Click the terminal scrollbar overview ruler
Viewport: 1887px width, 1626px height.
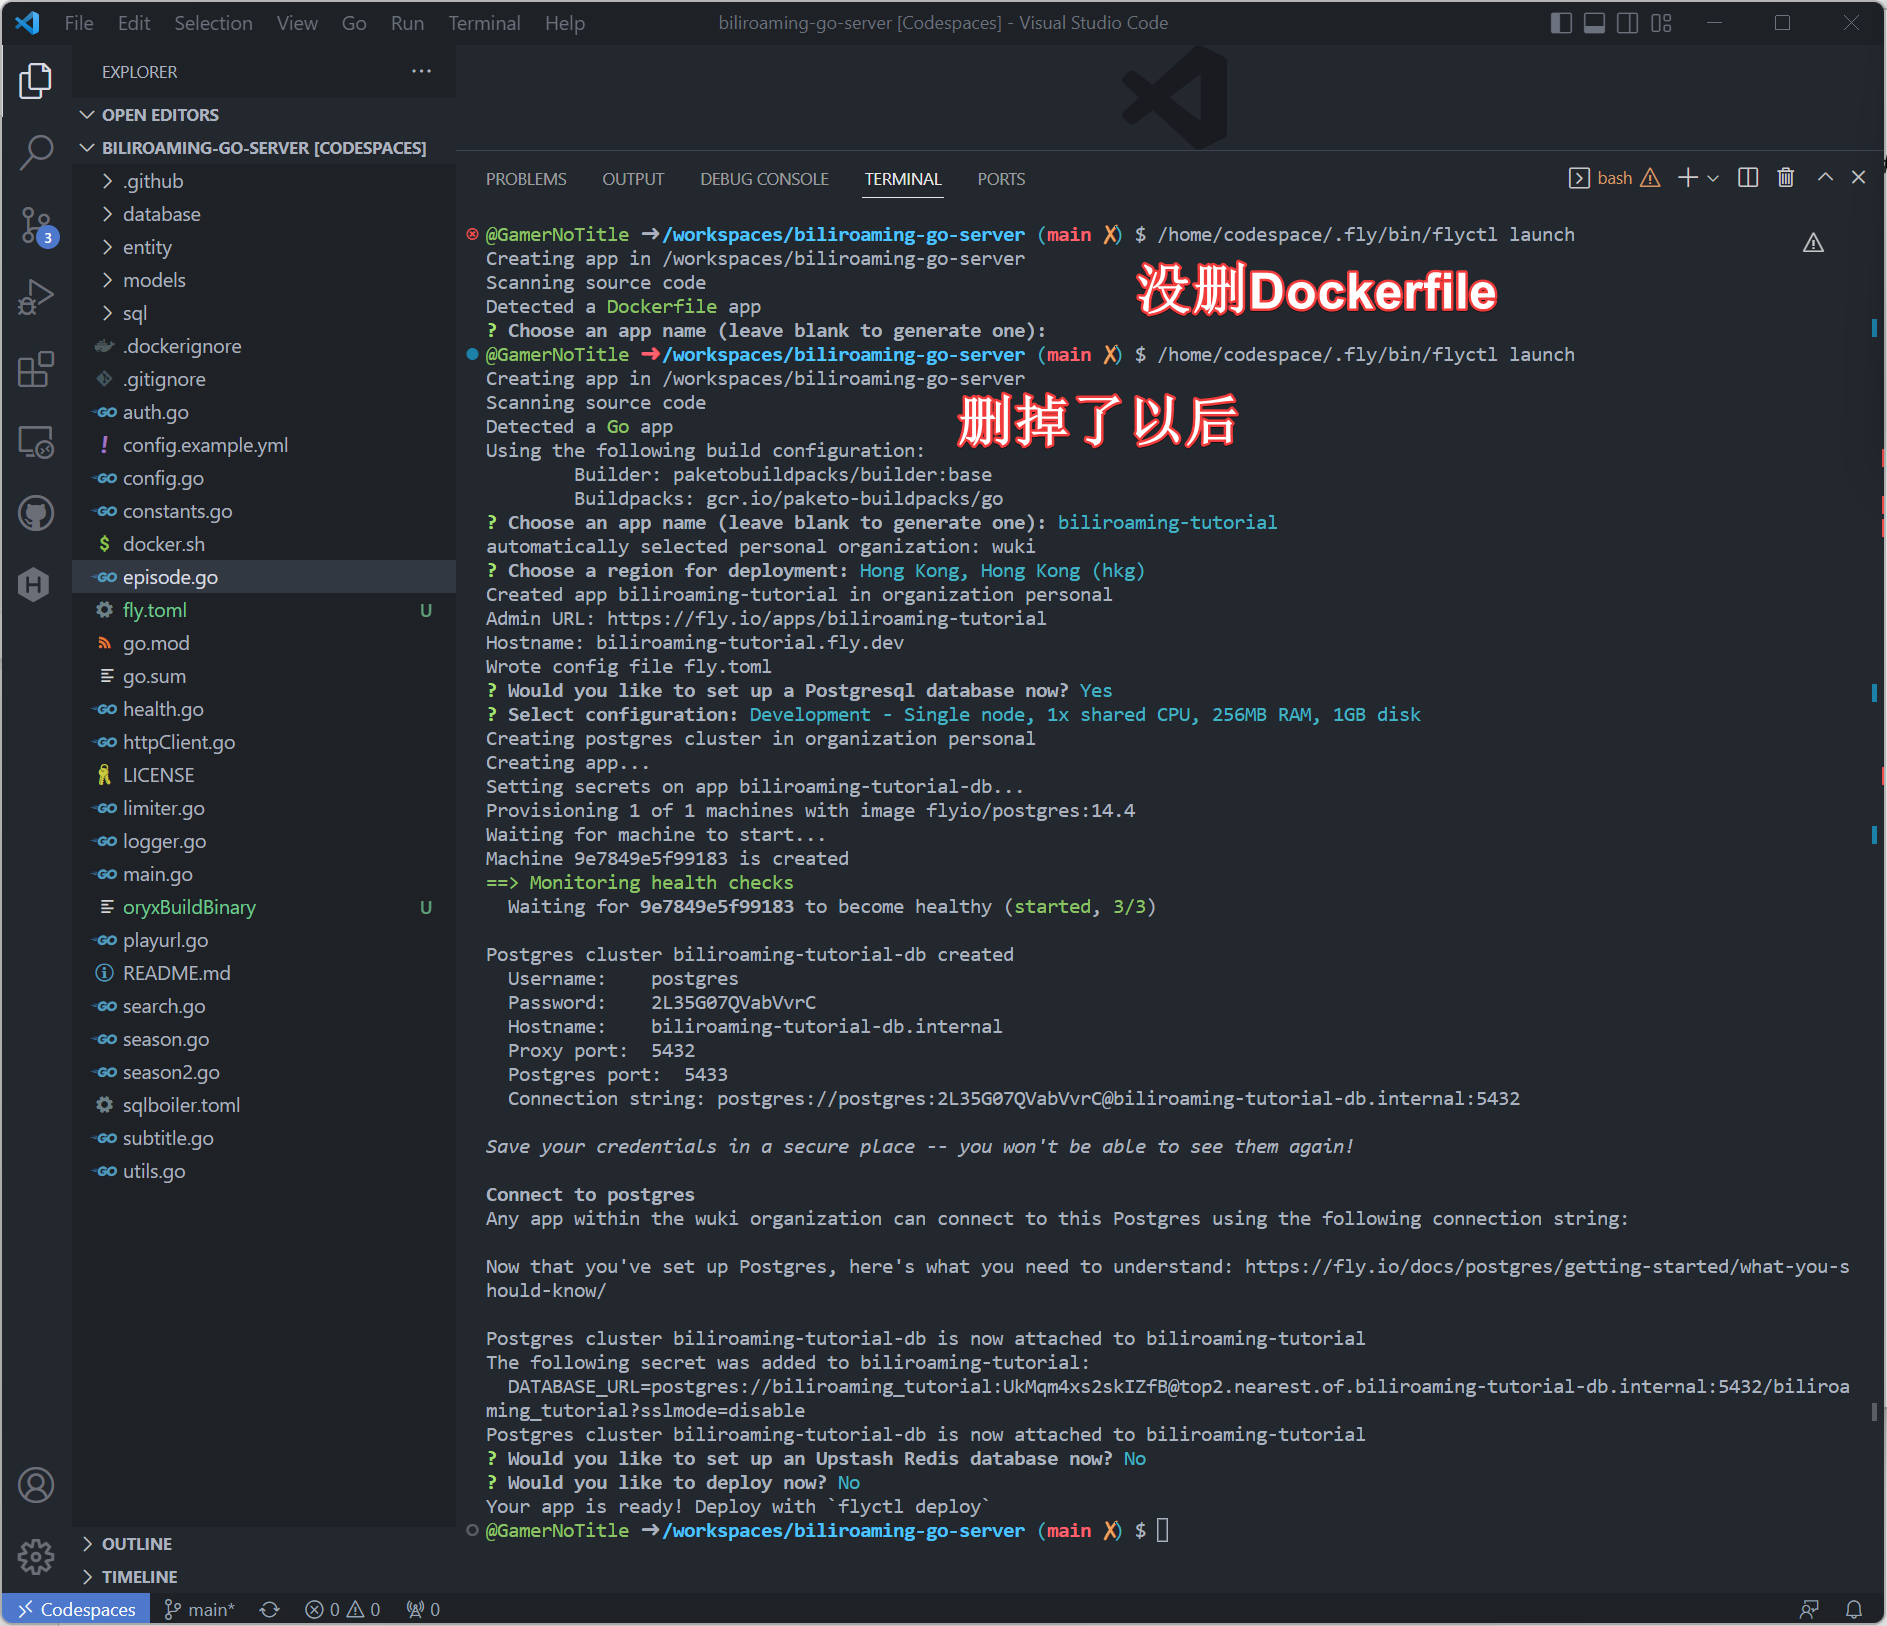coord(1874,800)
